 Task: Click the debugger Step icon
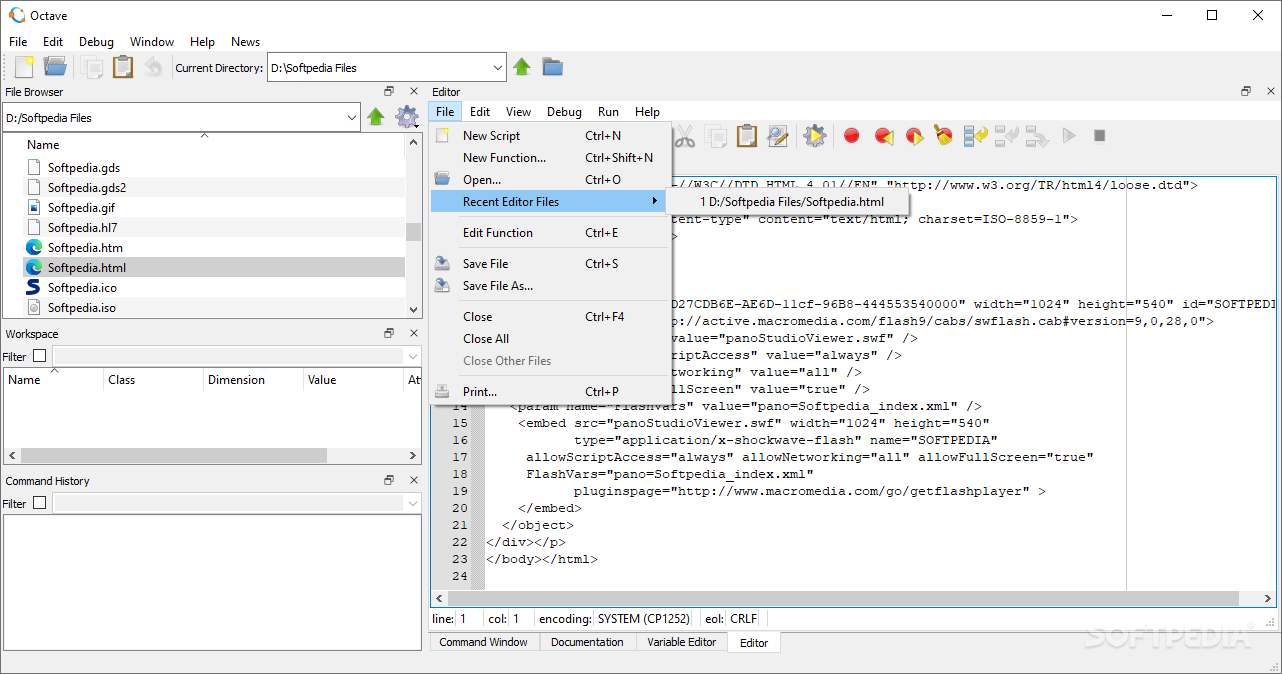coord(975,136)
